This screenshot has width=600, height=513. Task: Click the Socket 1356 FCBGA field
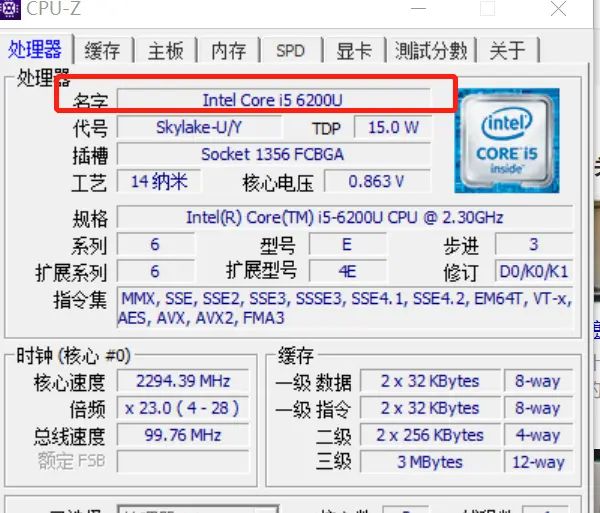pos(273,154)
